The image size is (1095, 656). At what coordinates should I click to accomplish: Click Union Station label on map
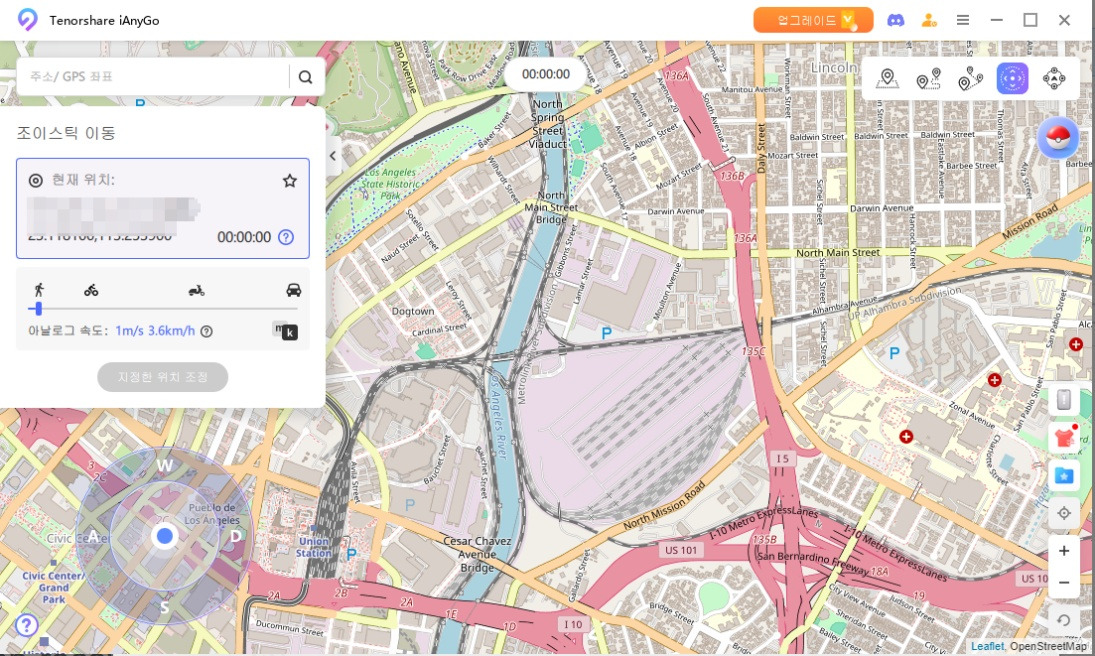(314, 547)
